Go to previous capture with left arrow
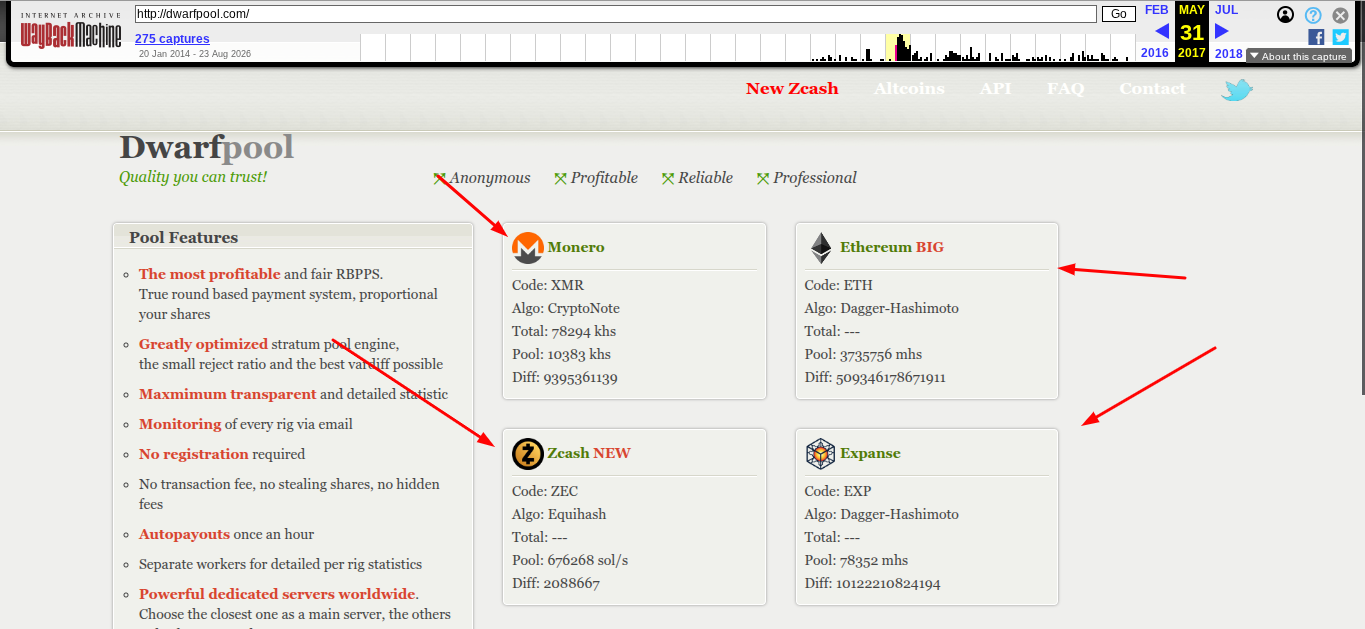Viewport: 1365px width, 629px height. pos(1162,31)
